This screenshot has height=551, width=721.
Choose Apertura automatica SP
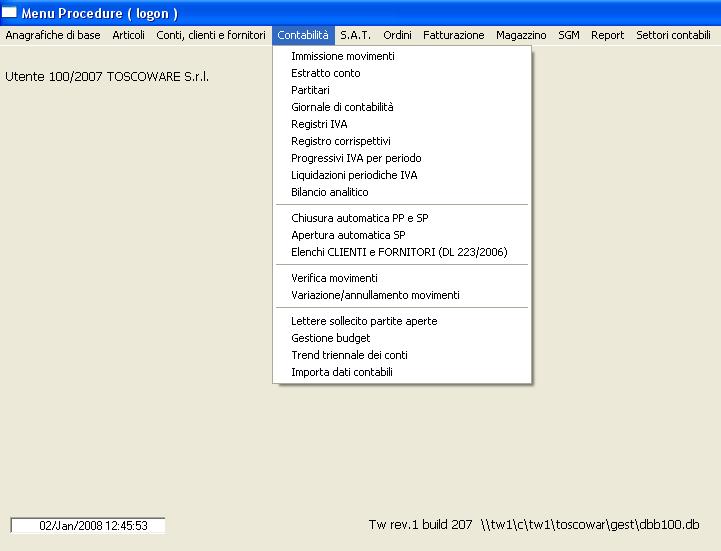click(x=402, y=235)
